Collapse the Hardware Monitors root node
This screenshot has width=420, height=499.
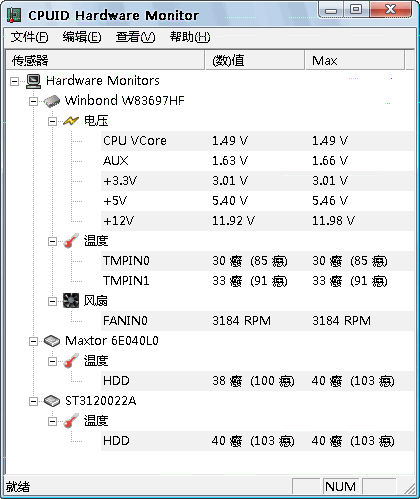(x=15, y=81)
